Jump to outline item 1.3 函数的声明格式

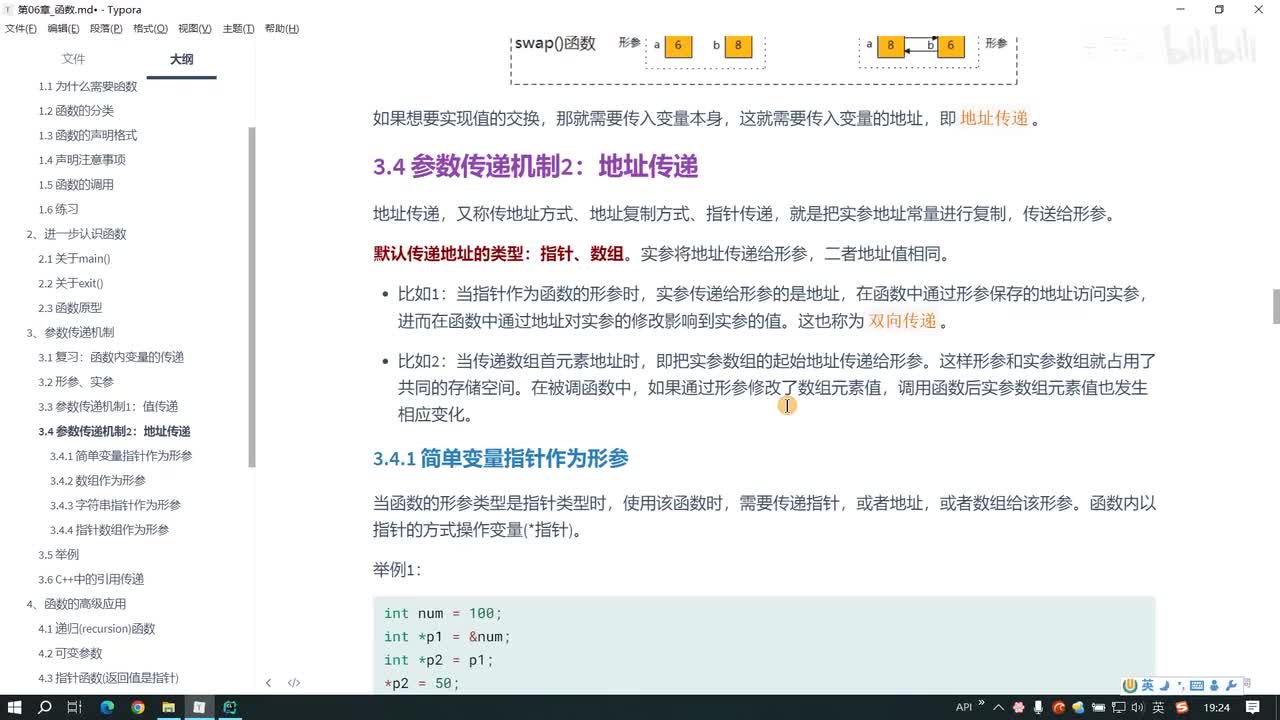88,135
